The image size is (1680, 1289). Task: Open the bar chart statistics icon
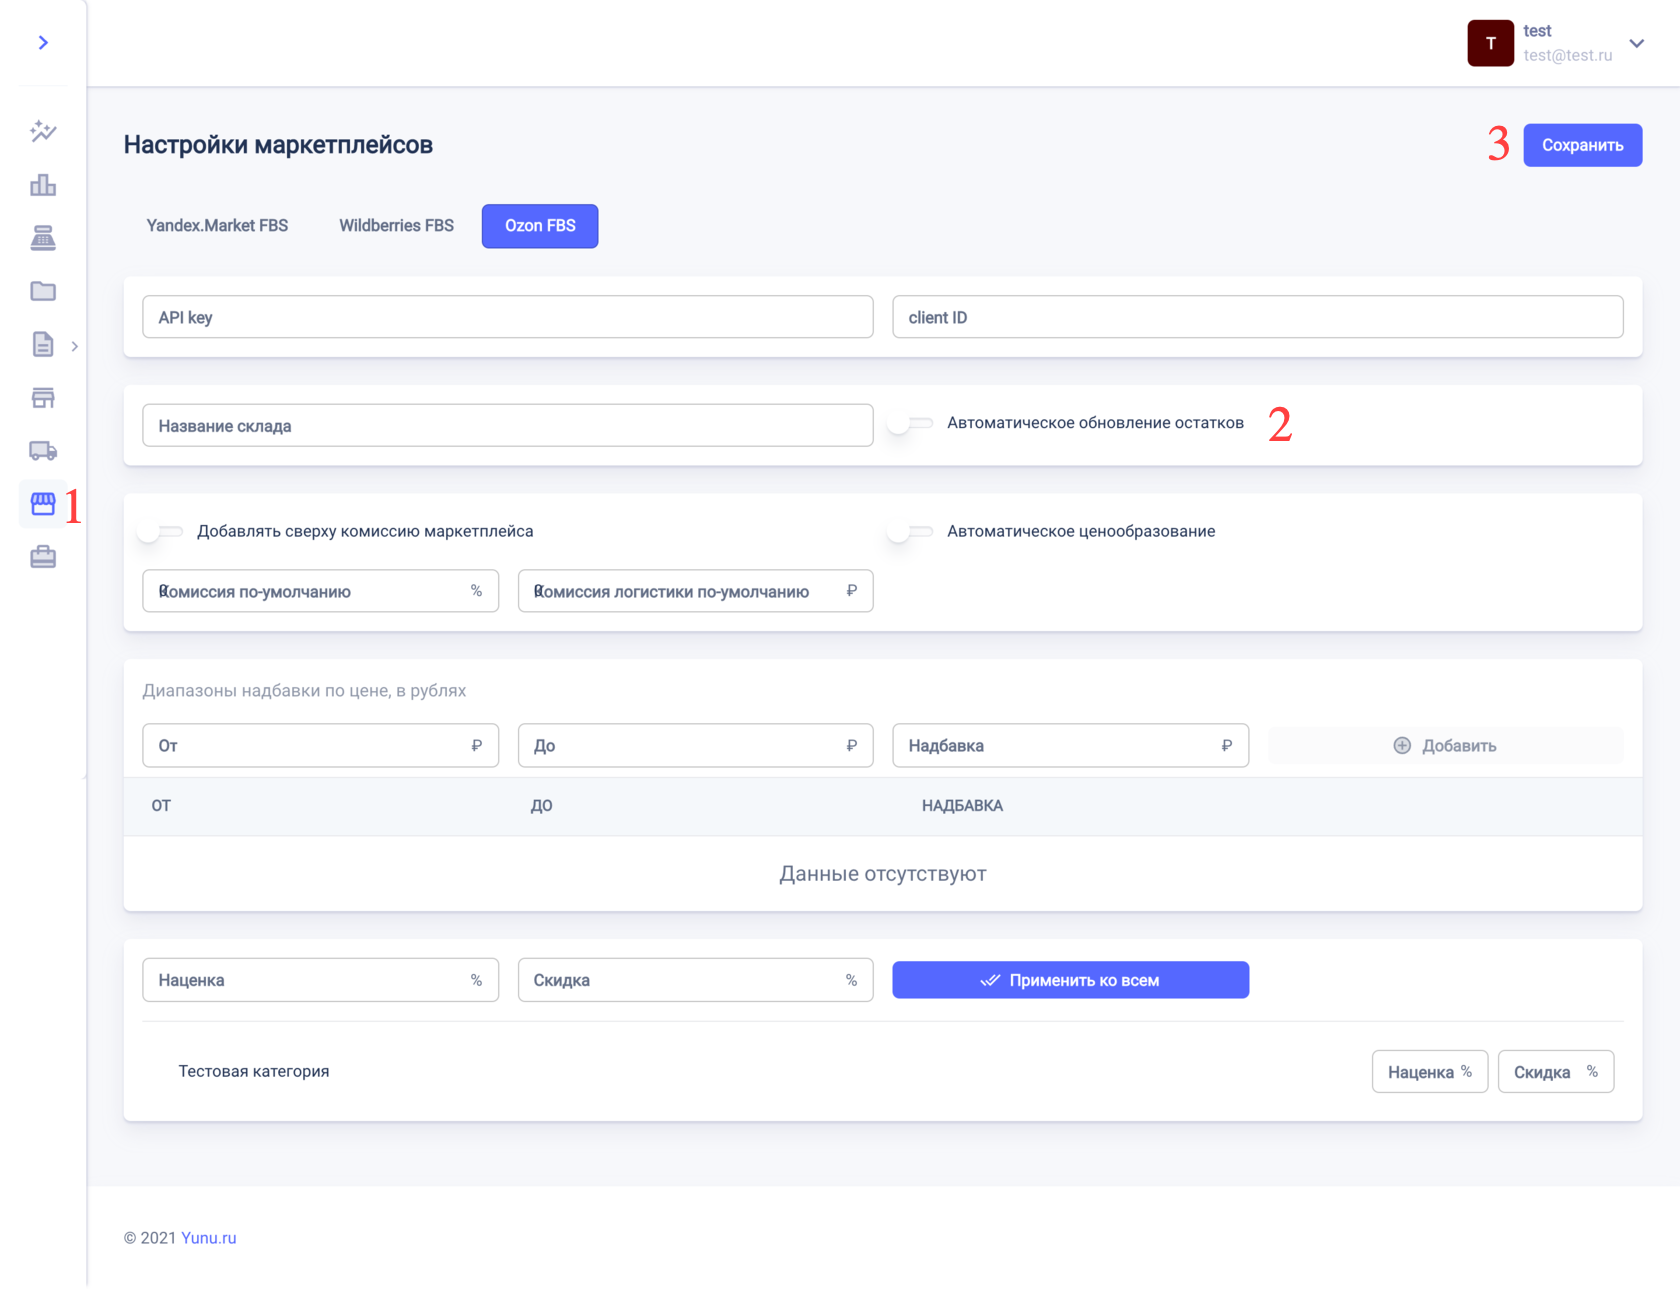43,185
